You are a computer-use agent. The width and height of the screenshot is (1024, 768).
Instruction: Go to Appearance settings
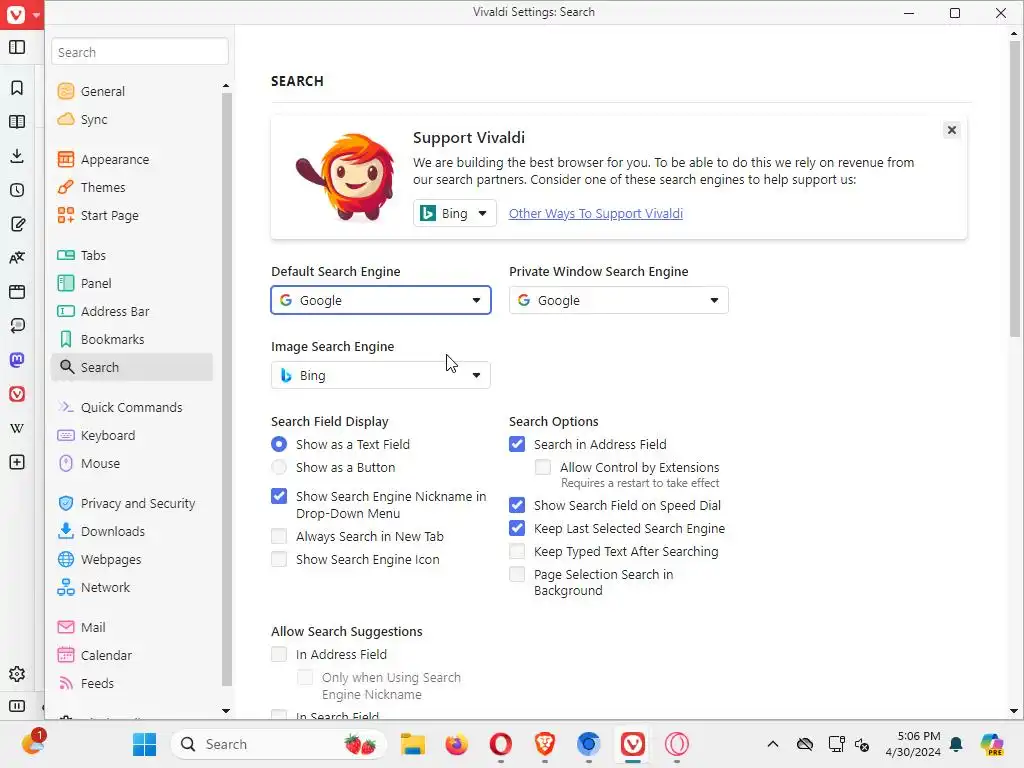pos(115,159)
